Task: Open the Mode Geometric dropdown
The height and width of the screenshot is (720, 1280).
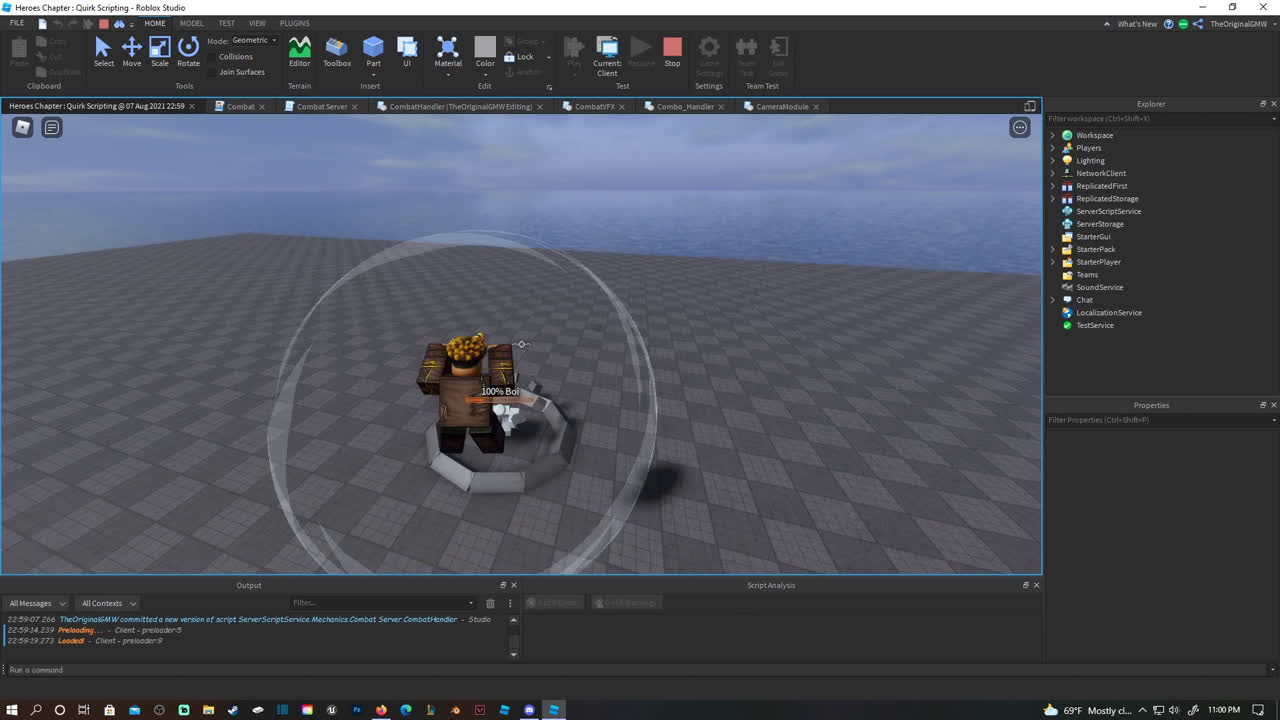Action: pos(254,40)
